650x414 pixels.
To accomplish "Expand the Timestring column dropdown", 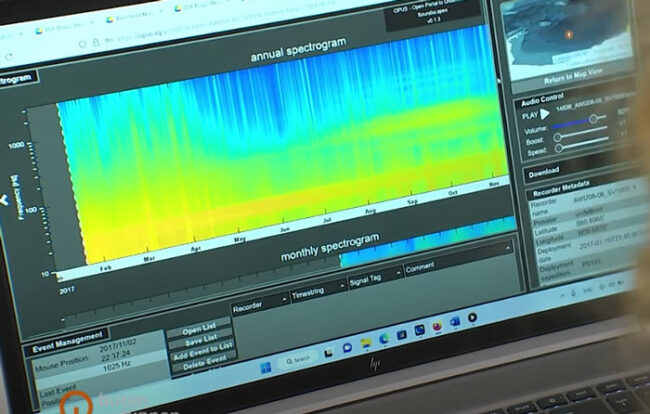I will (x=341, y=288).
